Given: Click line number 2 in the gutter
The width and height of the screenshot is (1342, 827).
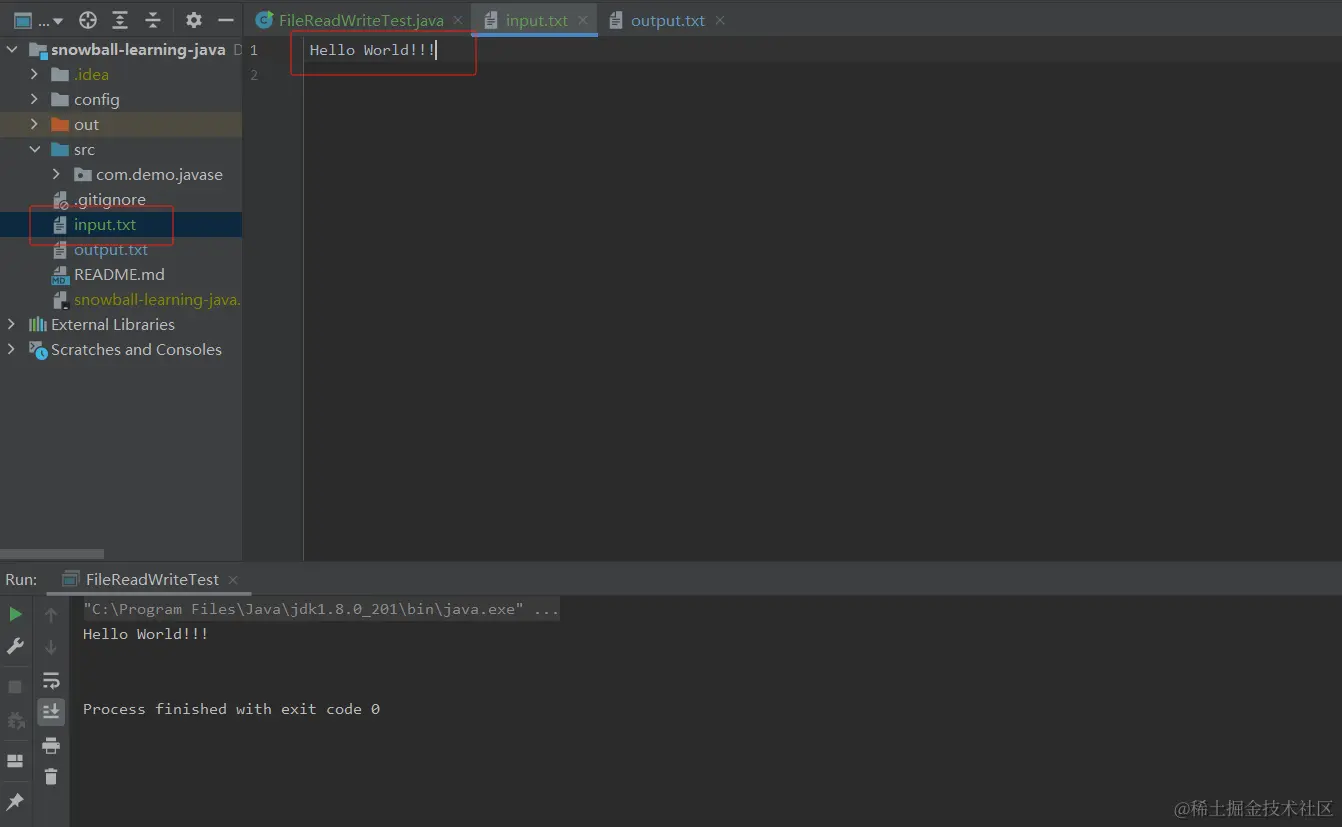Looking at the screenshot, I should (254, 75).
